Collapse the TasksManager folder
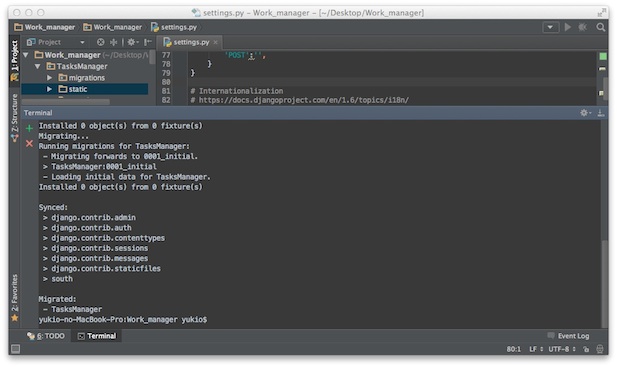Screen dimensions: 617x367 coord(38,66)
